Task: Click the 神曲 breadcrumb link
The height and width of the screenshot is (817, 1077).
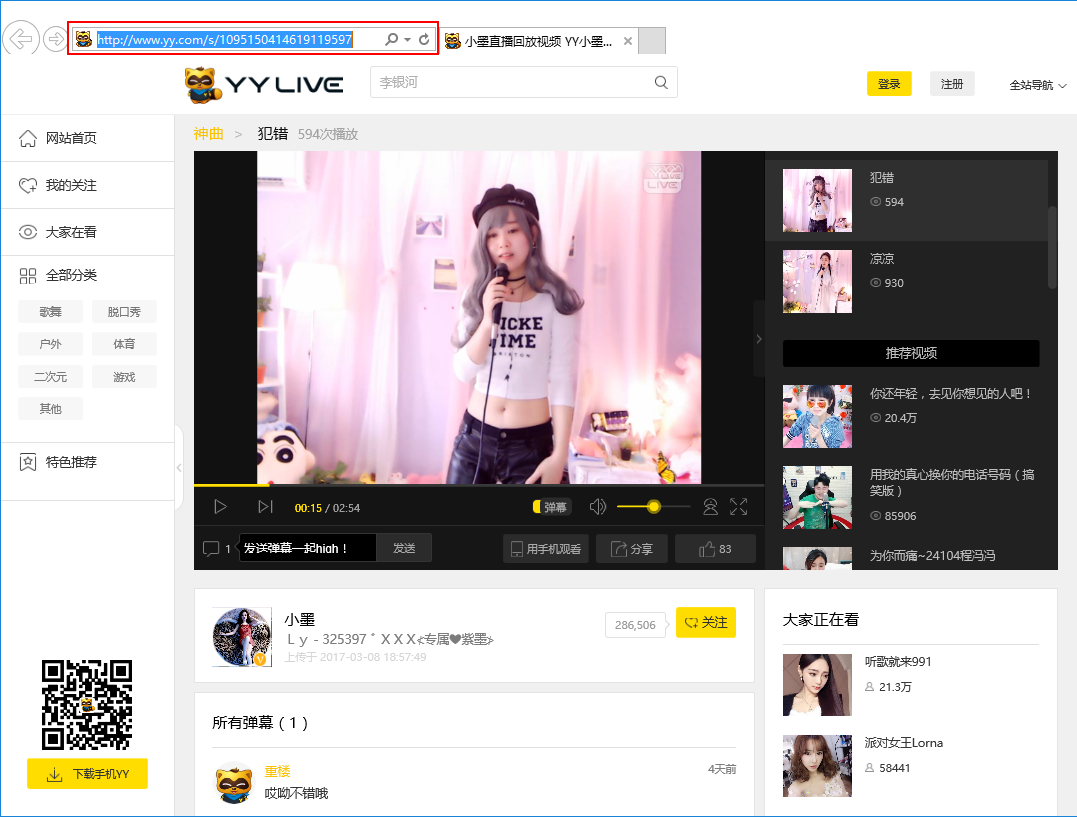Action: click(208, 134)
